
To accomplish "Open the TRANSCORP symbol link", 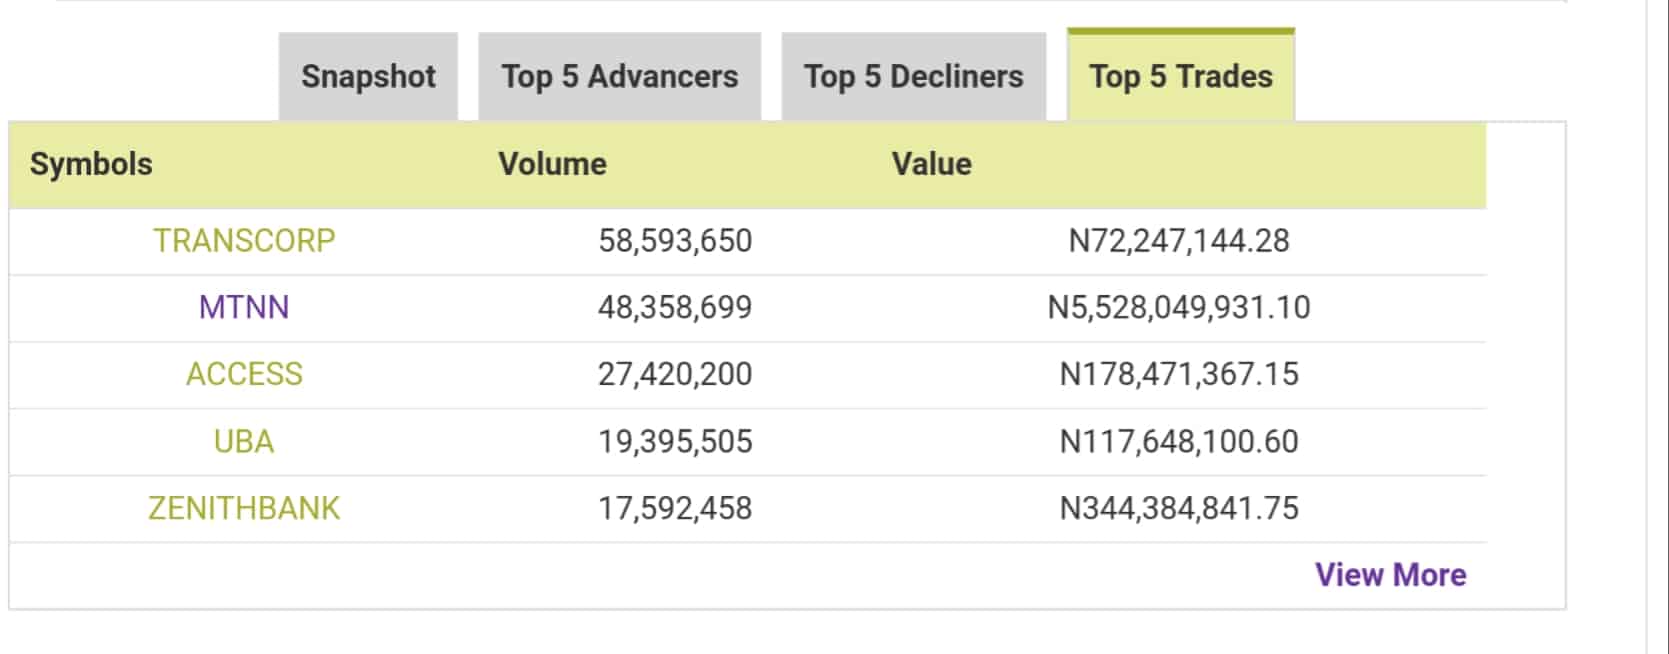I will click(x=244, y=241).
